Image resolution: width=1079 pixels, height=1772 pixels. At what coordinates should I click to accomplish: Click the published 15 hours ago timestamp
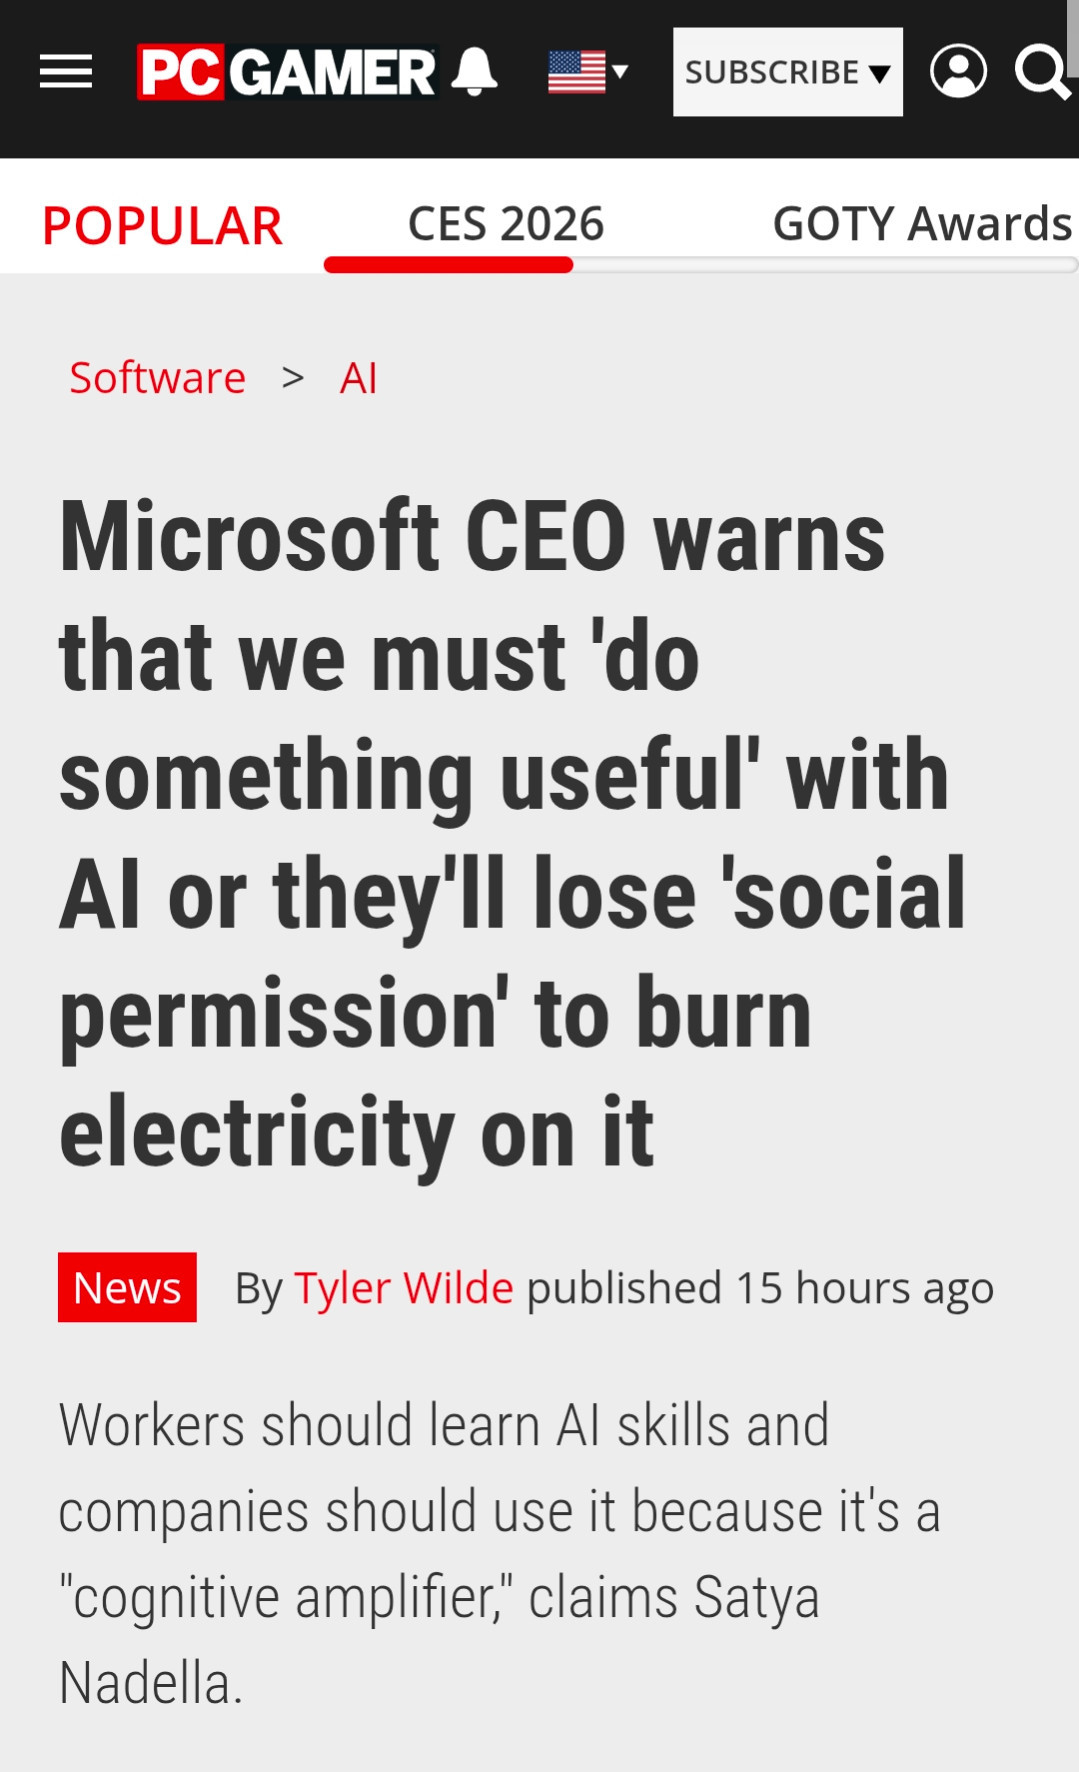tap(760, 1288)
